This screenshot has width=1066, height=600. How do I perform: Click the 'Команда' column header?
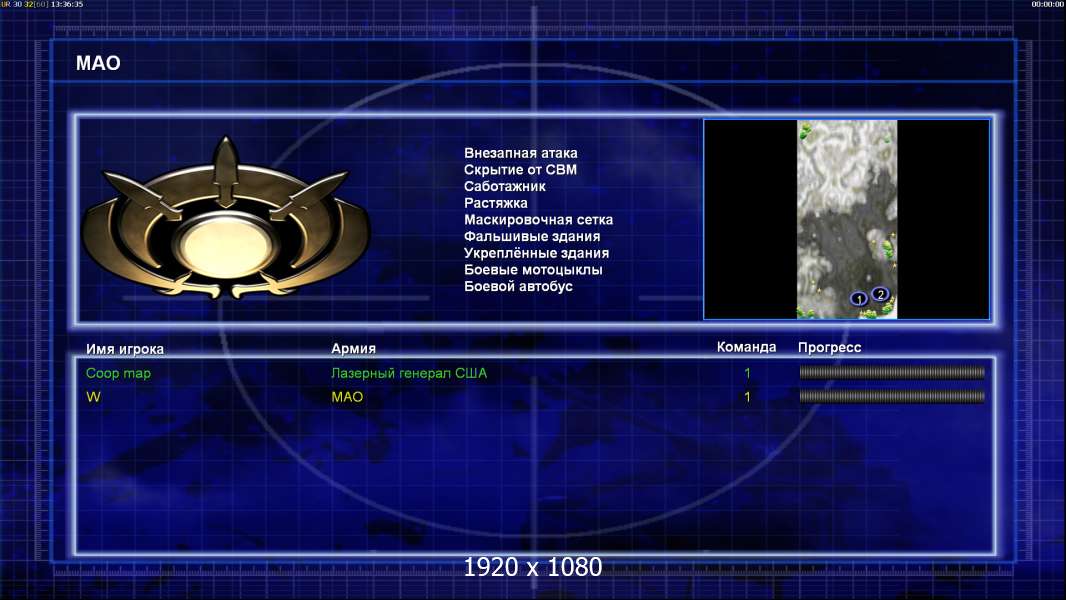coord(746,347)
